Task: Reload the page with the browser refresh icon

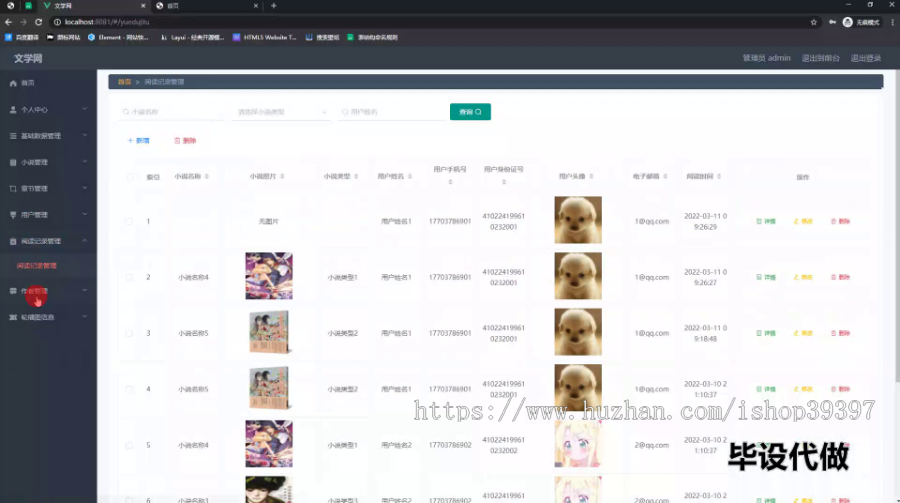Action: click(x=38, y=22)
